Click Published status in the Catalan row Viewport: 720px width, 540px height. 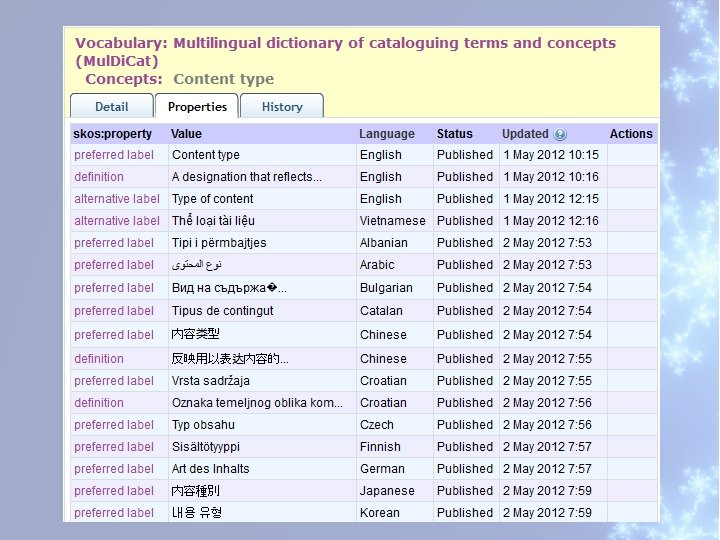click(465, 311)
